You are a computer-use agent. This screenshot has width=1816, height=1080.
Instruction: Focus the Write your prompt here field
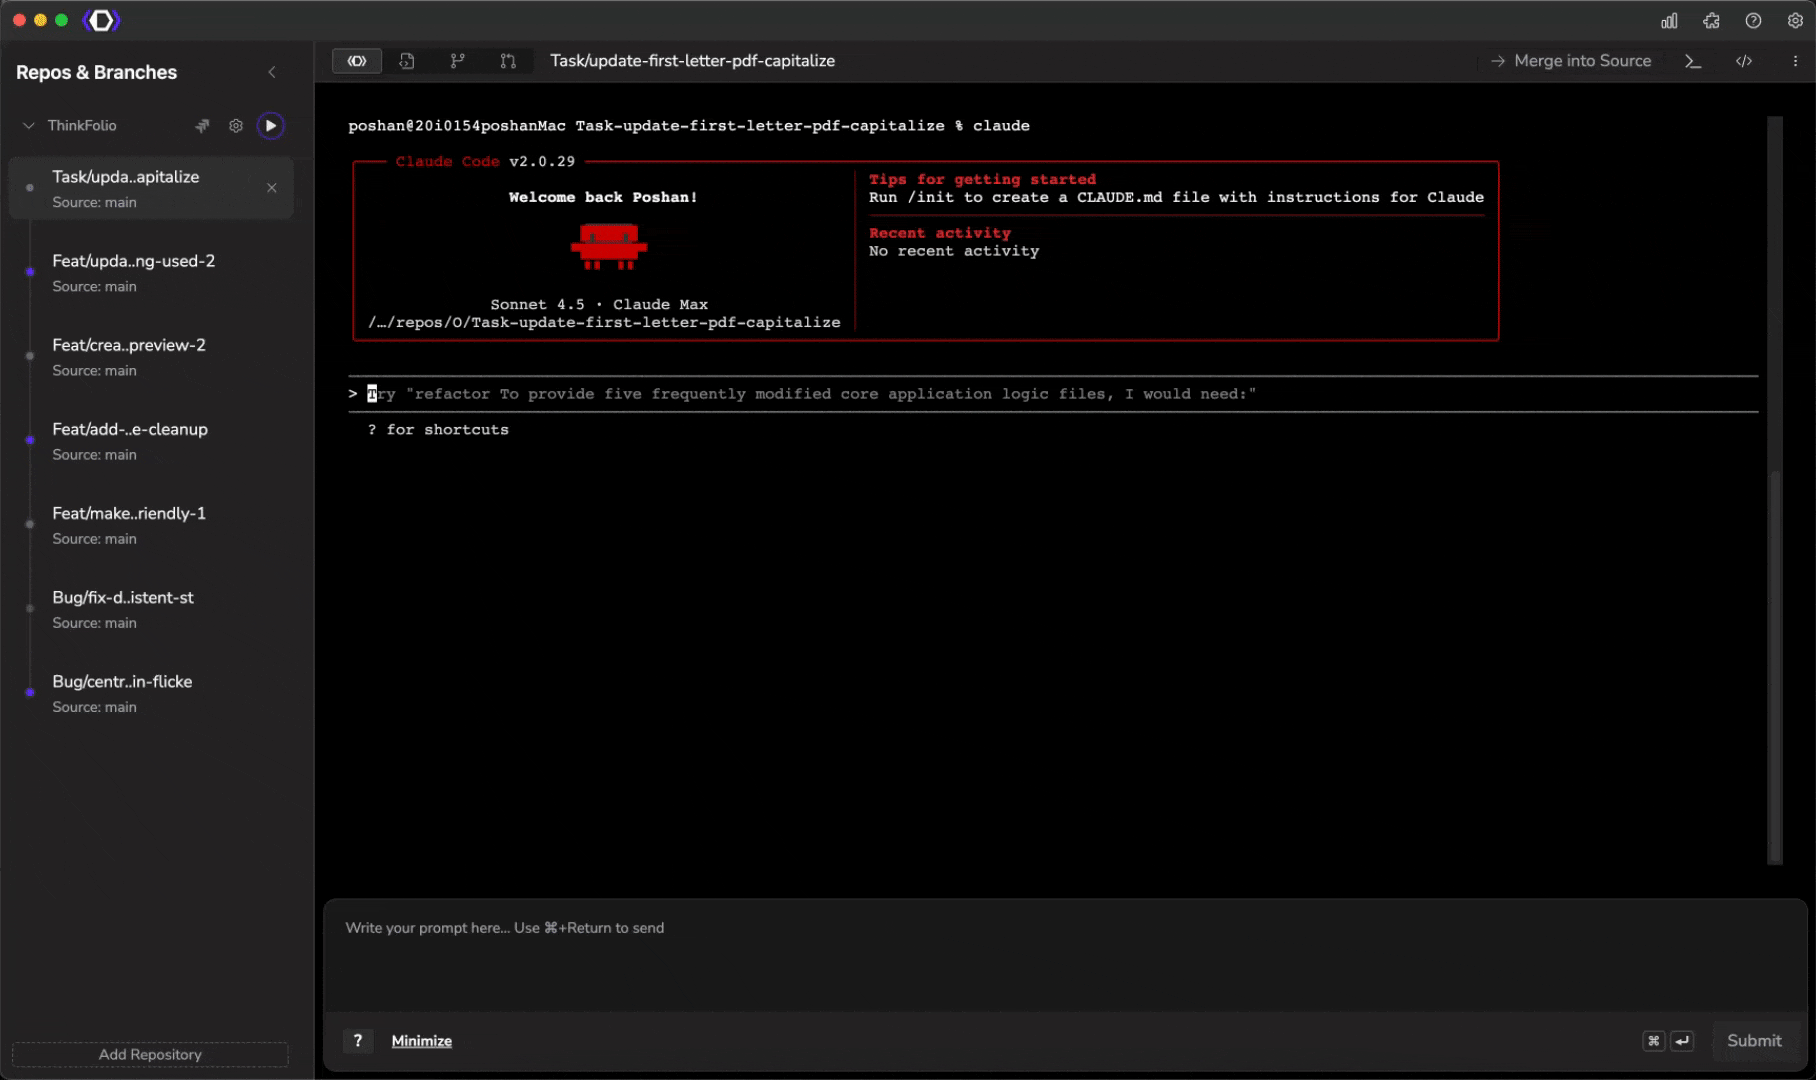click(x=1065, y=955)
